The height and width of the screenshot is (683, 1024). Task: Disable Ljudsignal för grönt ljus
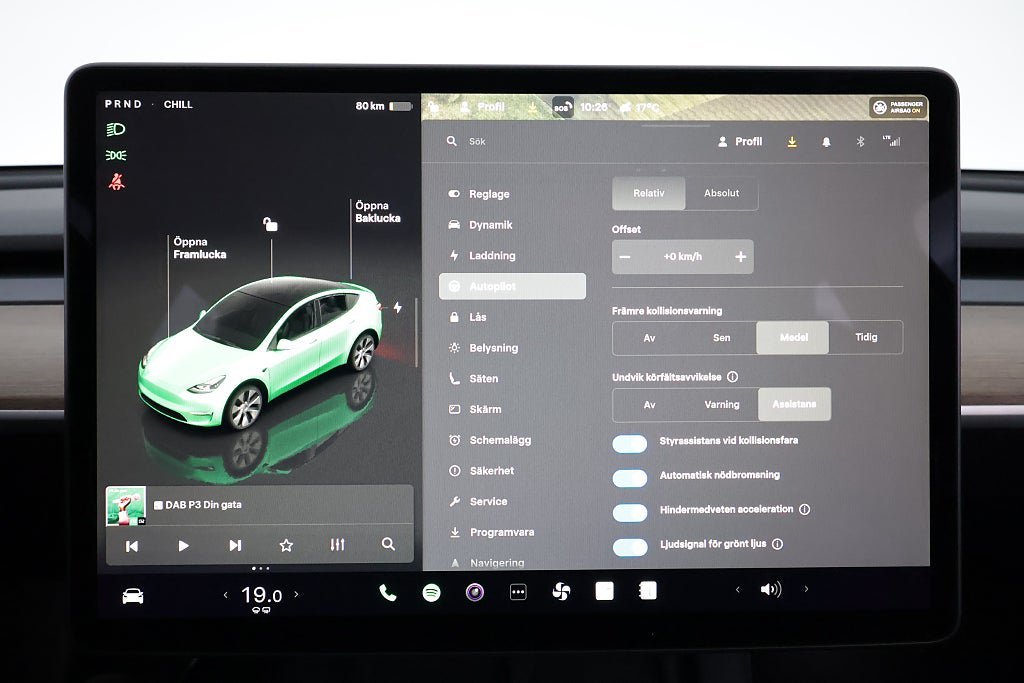[x=630, y=547]
